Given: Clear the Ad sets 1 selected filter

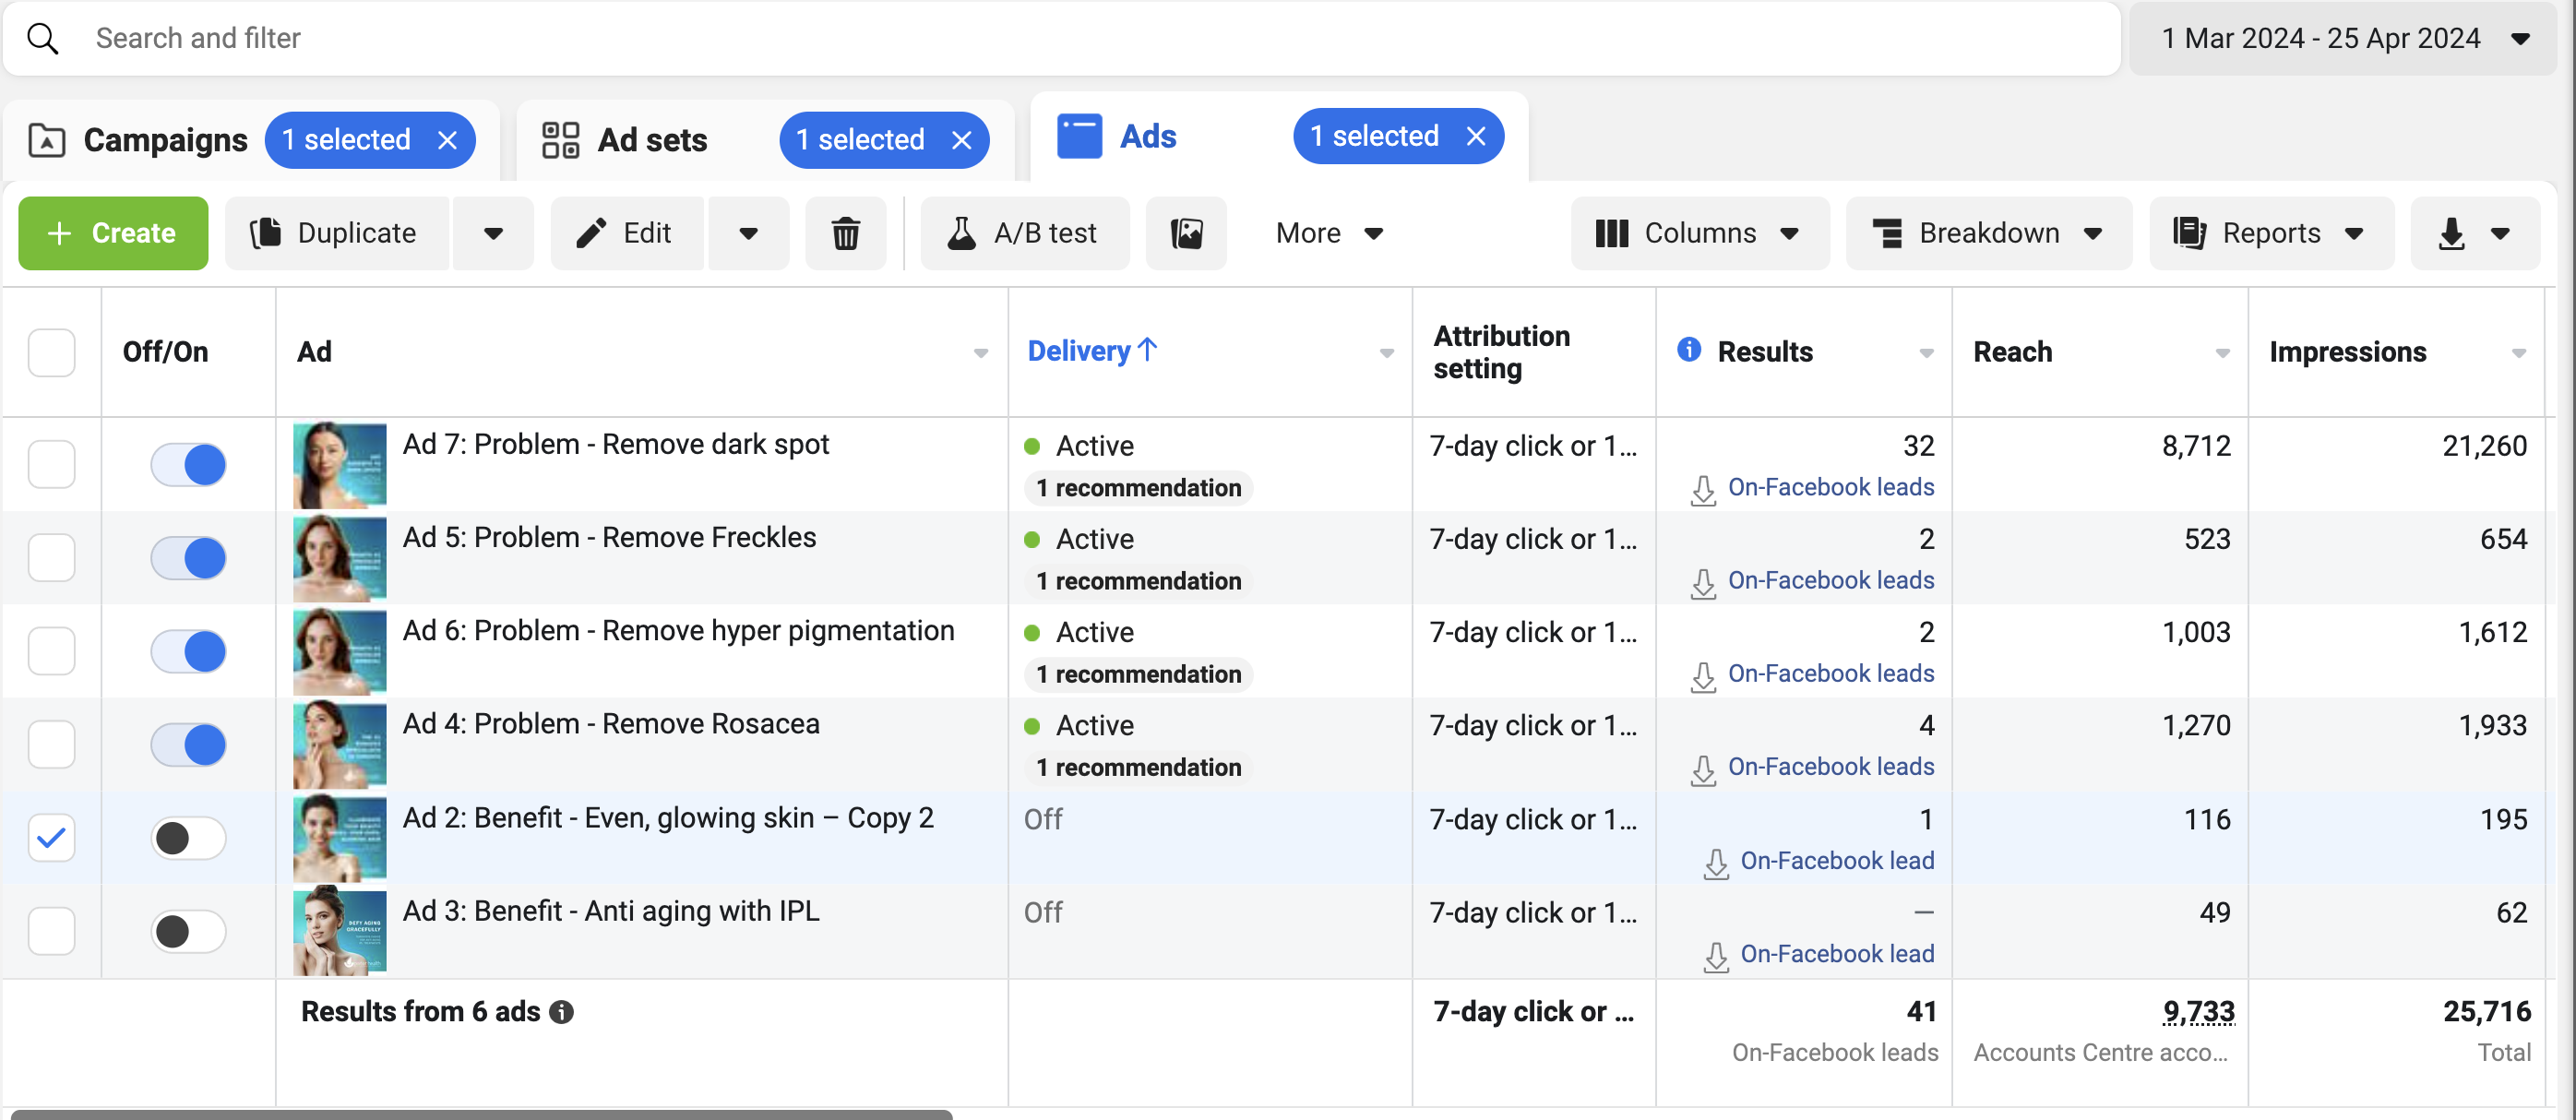Looking at the screenshot, I should click(961, 140).
